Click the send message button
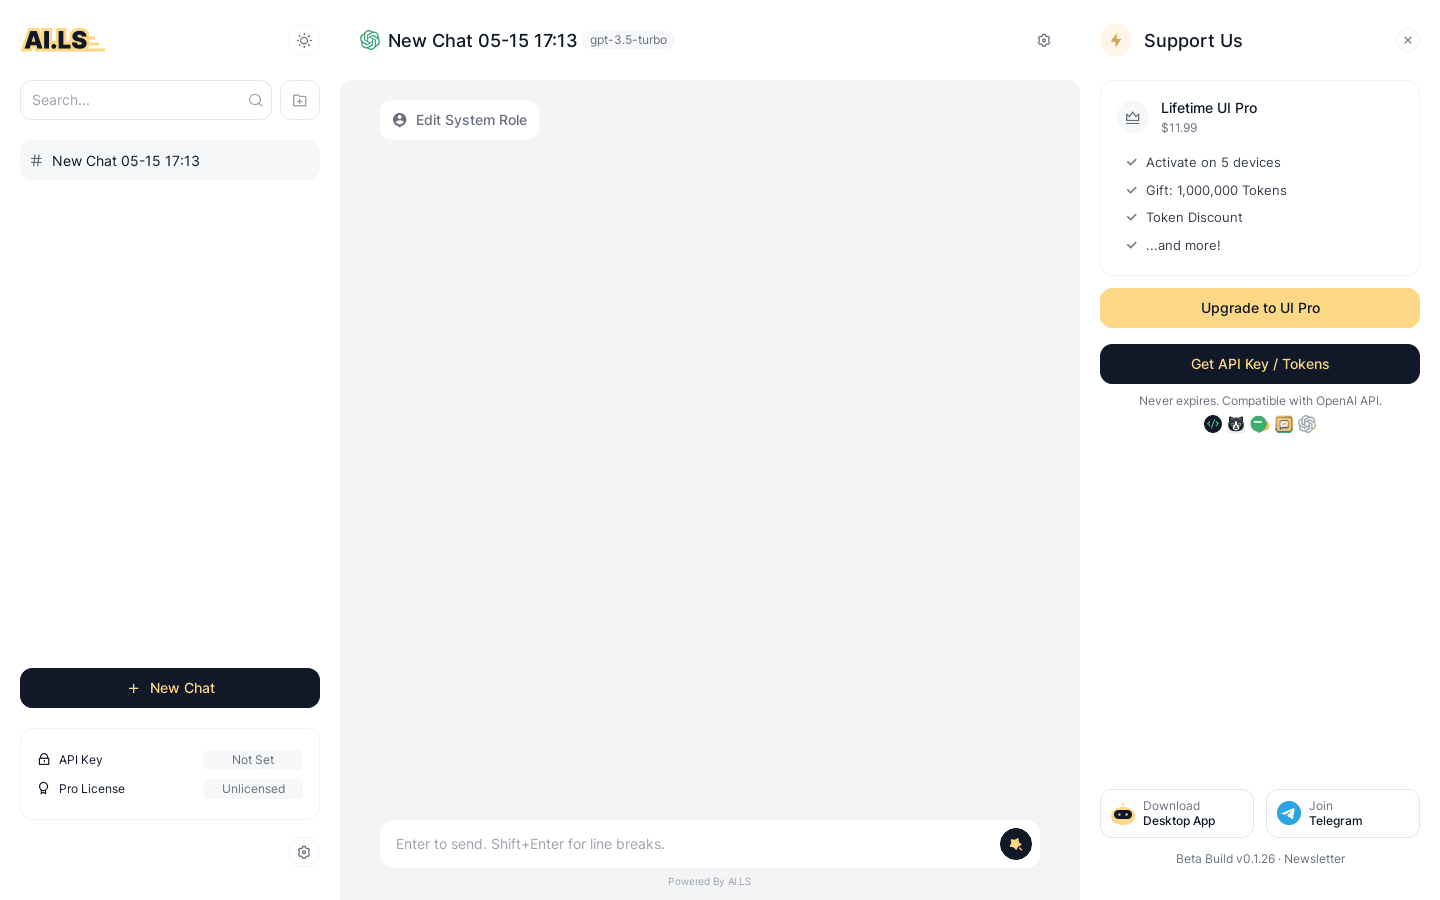 coord(1016,844)
